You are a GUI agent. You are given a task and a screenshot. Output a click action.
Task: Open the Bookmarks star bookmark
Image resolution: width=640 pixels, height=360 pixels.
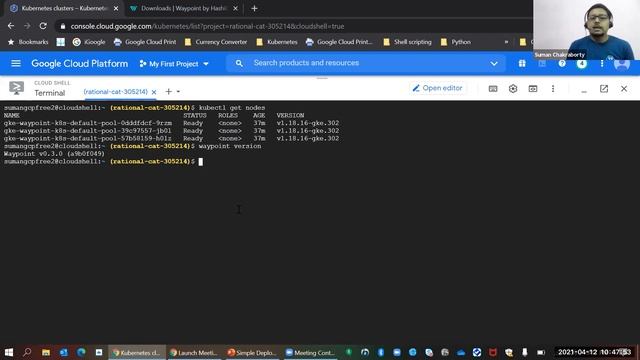pyautogui.click(x=28, y=42)
